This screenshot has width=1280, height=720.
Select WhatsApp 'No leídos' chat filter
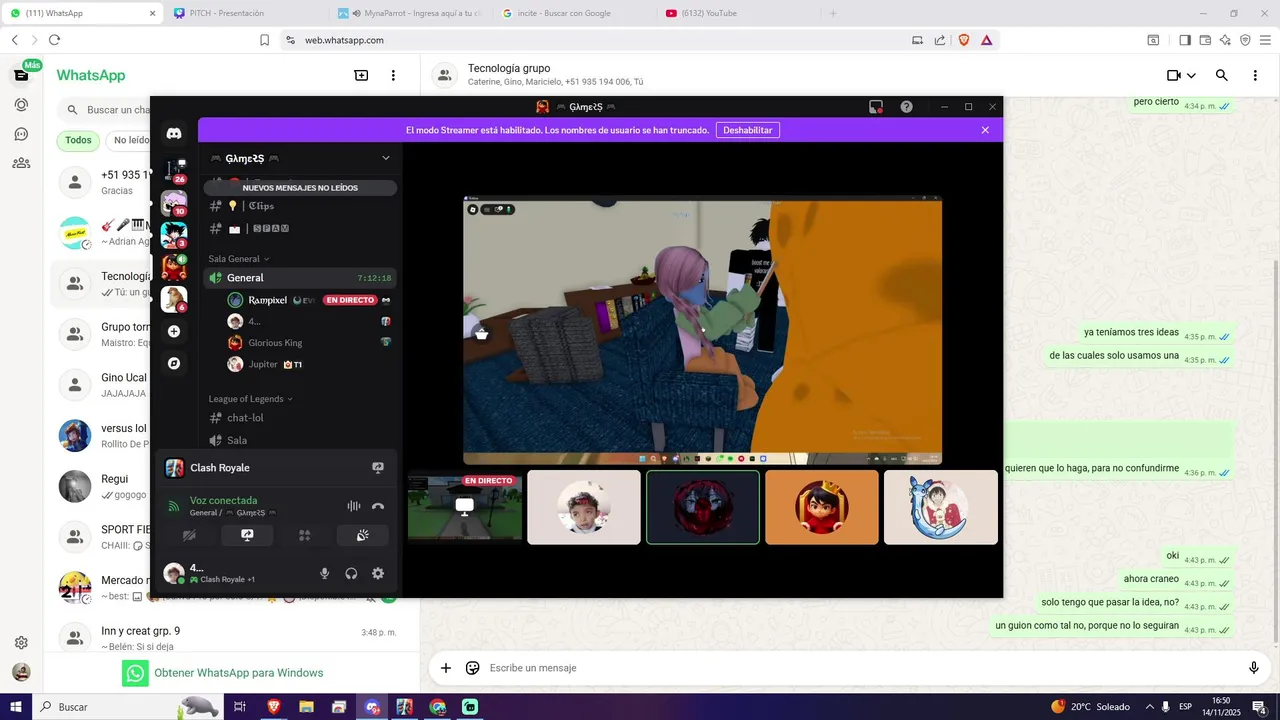coord(128,141)
